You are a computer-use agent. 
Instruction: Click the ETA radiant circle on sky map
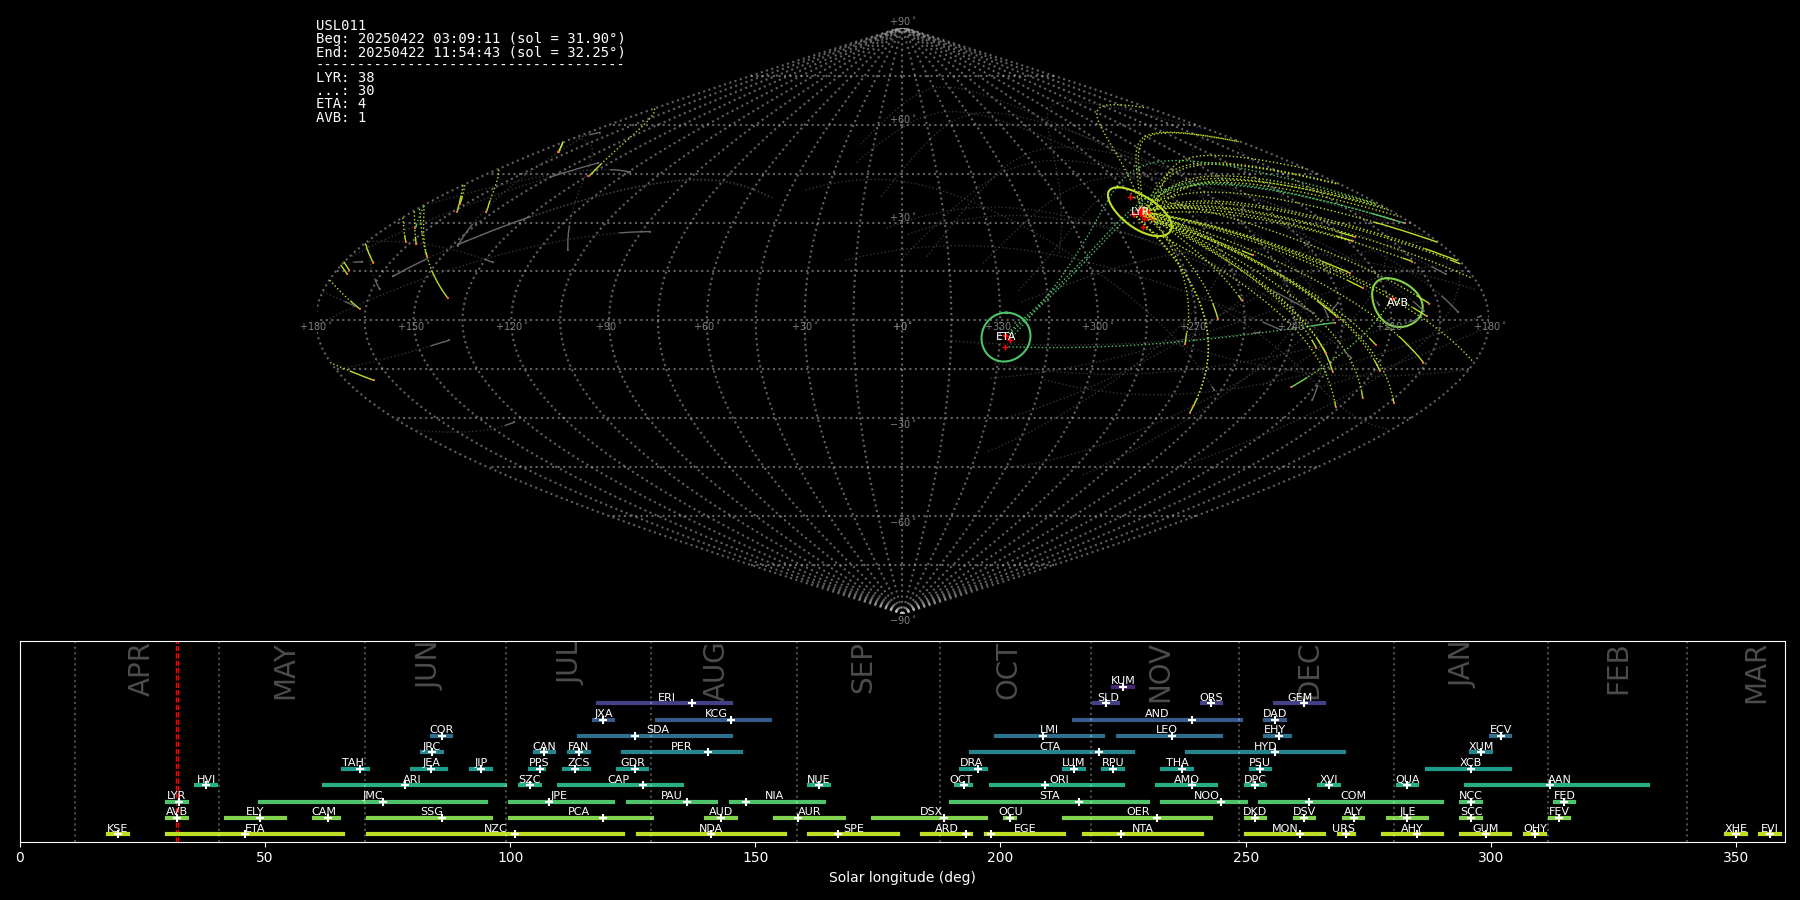(1006, 337)
